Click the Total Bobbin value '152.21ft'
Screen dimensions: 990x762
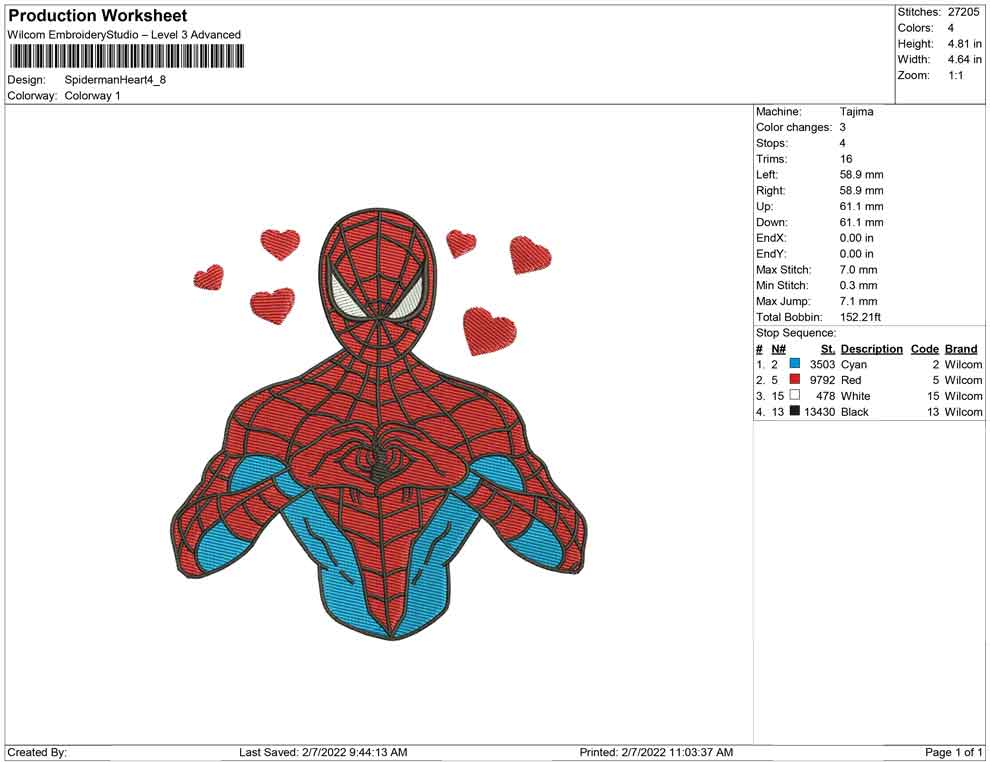tap(861, 317)
